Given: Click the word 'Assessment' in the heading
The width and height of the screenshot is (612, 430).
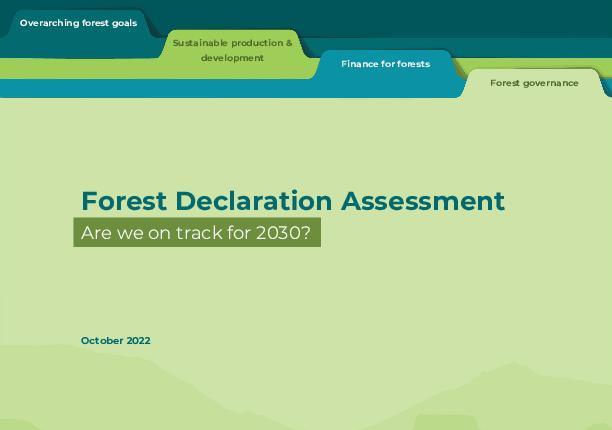Looking at the screenshot, I should point(423,201).
